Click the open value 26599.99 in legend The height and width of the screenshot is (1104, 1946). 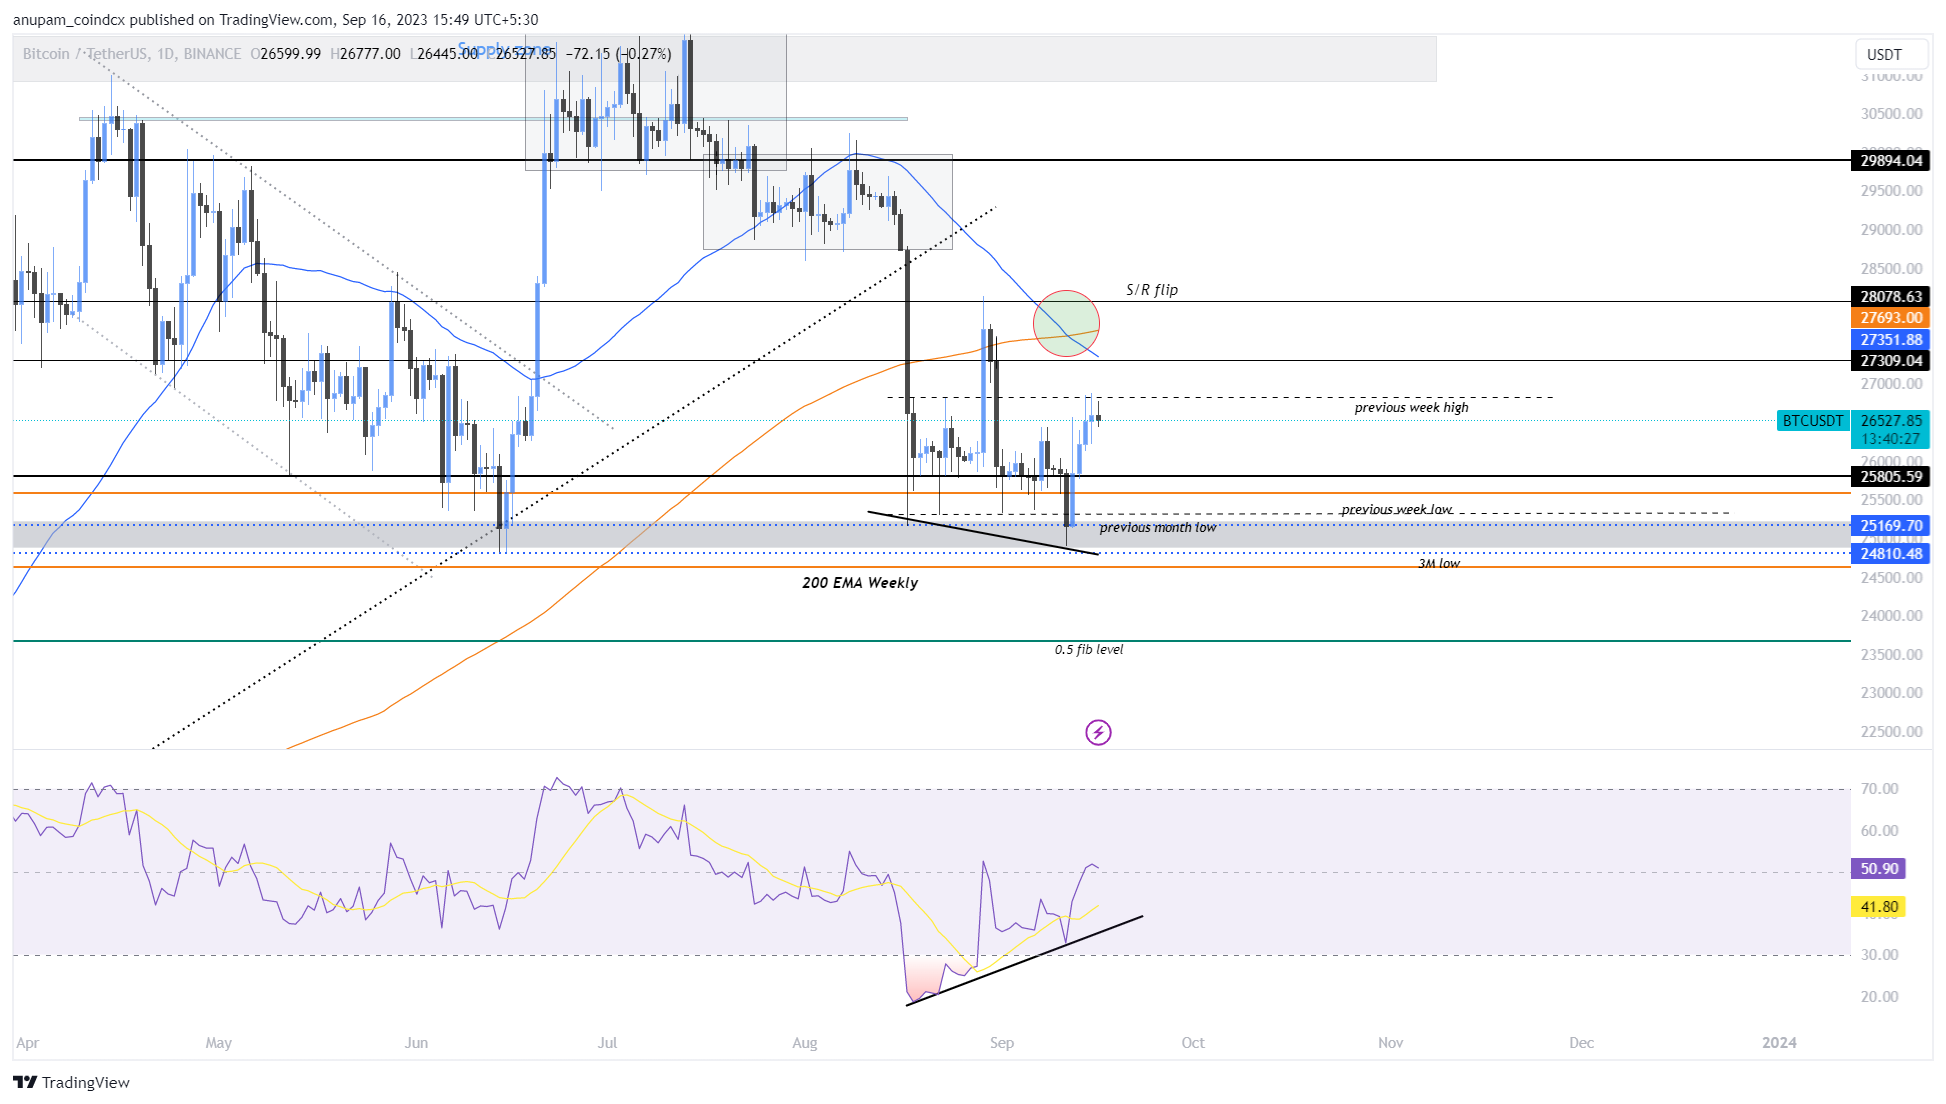point(290,54)
